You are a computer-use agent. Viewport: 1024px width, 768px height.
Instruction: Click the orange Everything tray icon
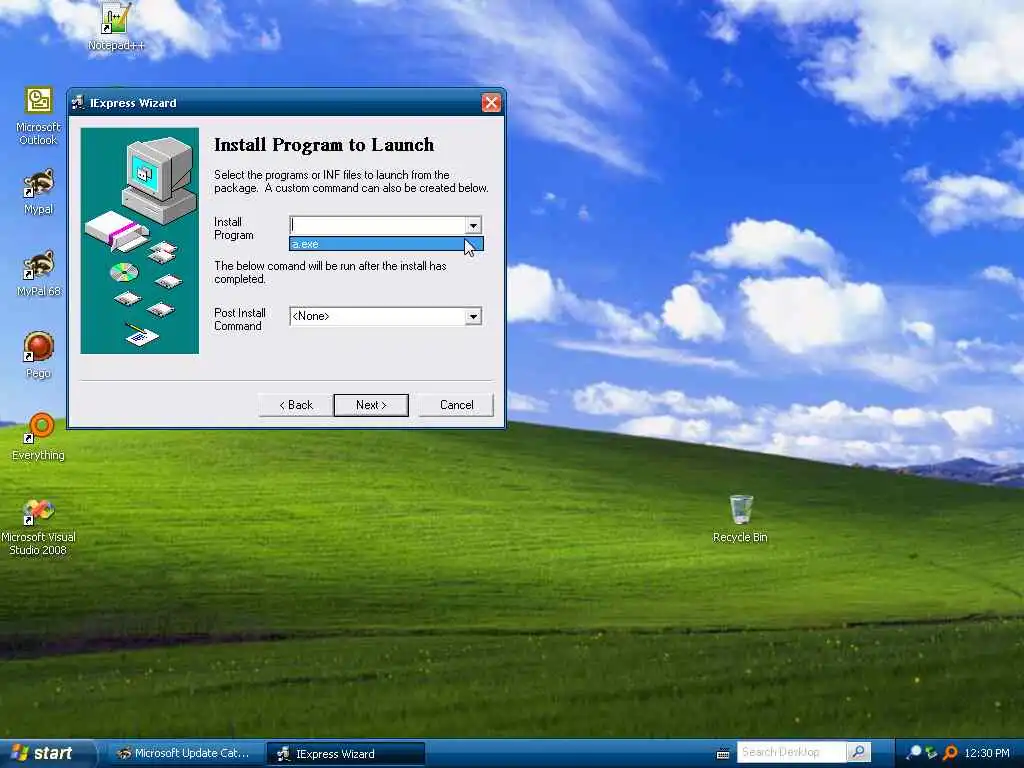[x=950, y=753]
